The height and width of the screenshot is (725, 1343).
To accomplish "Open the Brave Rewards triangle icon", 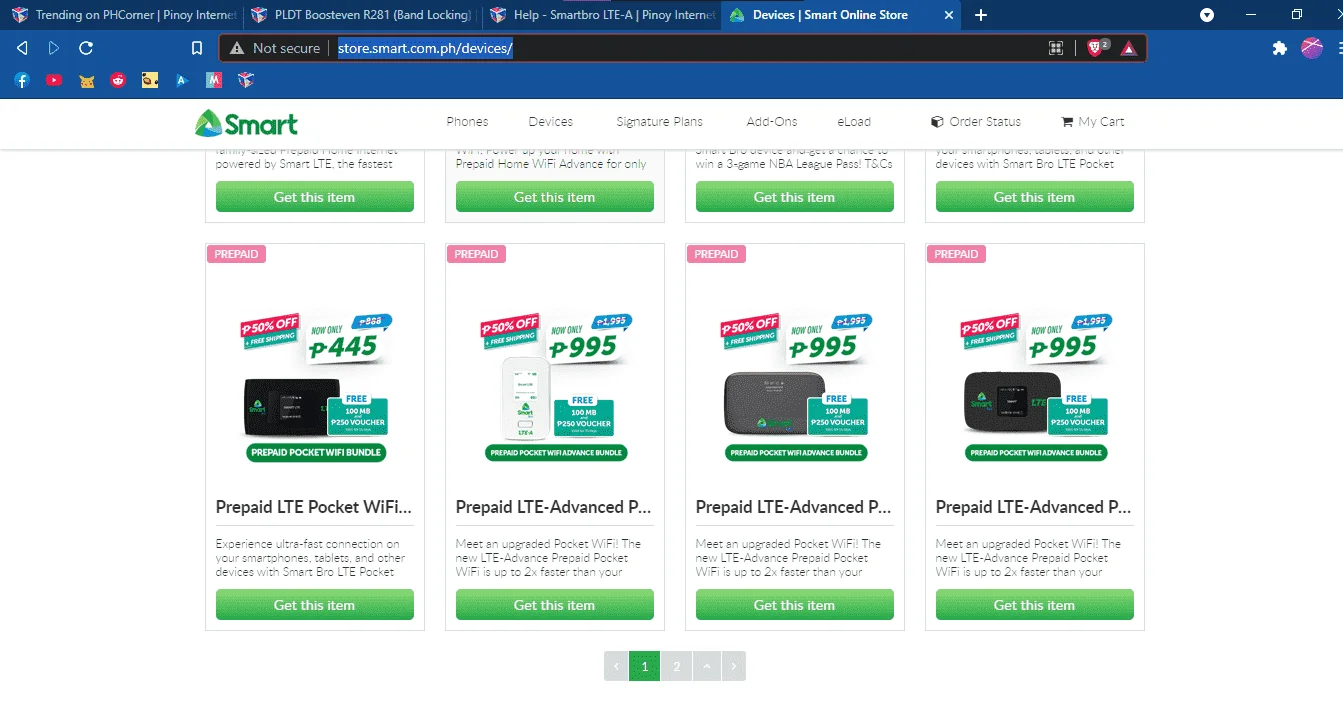I will (1128, 48).
